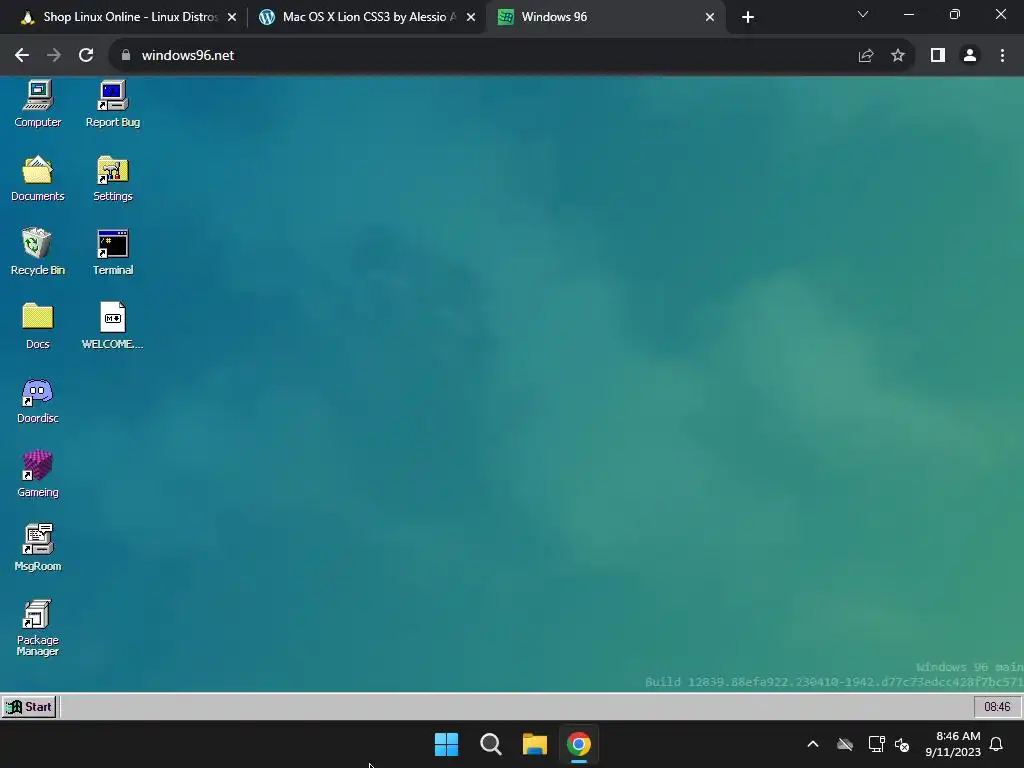Open the Computer desktop icon
Image resolution: width=1024 pixels, height=768 pixels.
tap(37, 104)
